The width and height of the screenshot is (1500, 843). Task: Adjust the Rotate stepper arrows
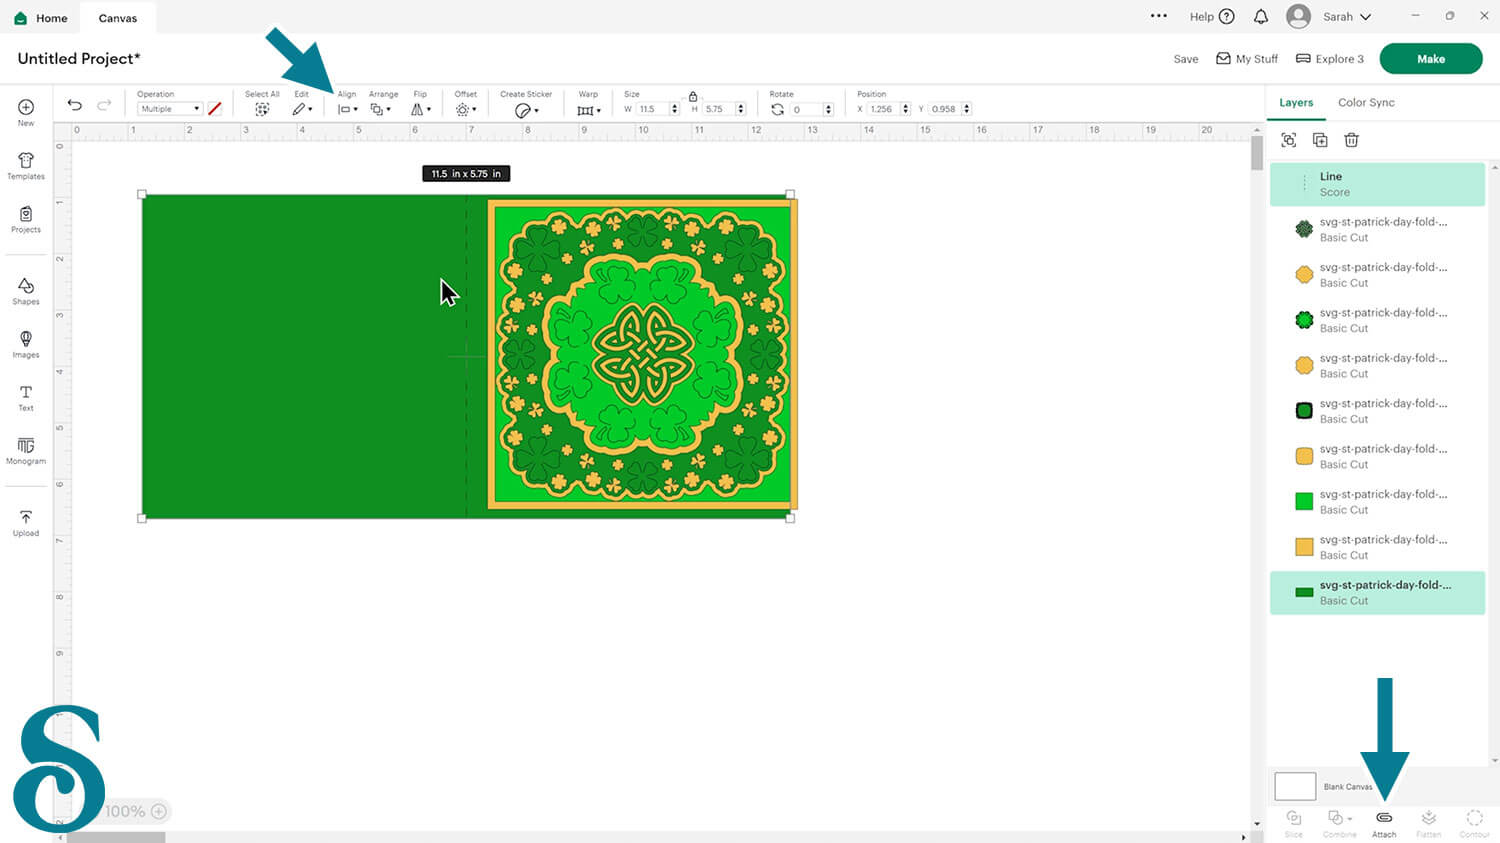point(829,109)
